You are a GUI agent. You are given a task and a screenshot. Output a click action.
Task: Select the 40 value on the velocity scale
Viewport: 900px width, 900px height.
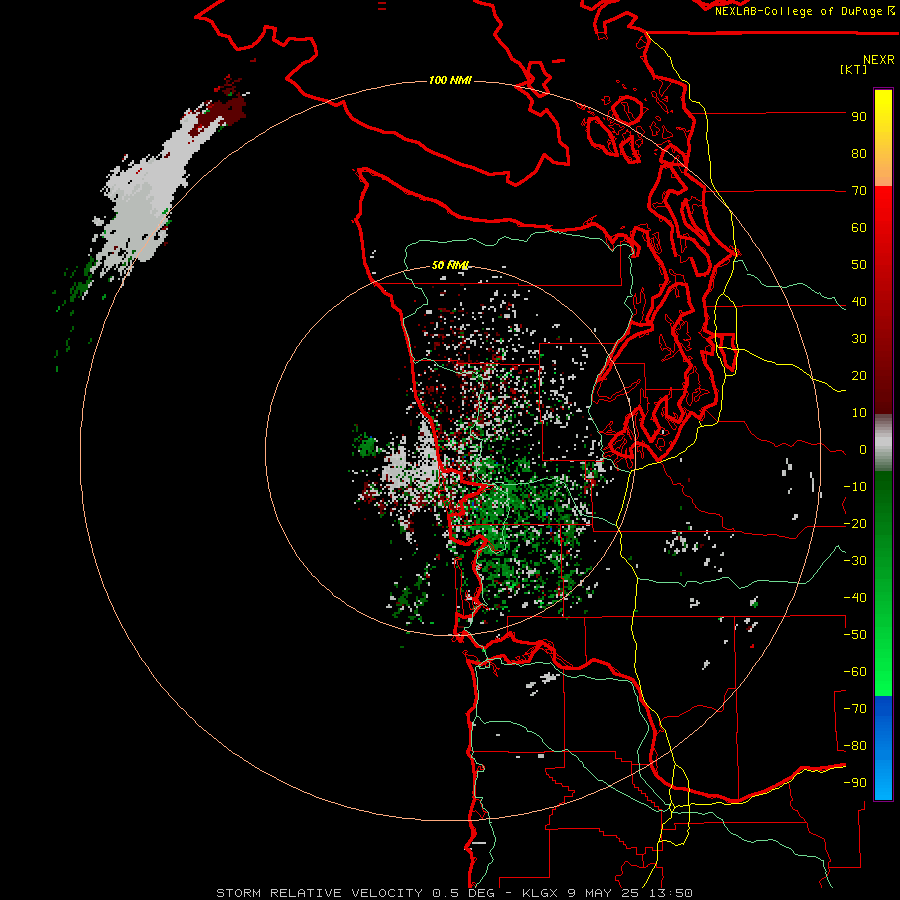point(859,301)
